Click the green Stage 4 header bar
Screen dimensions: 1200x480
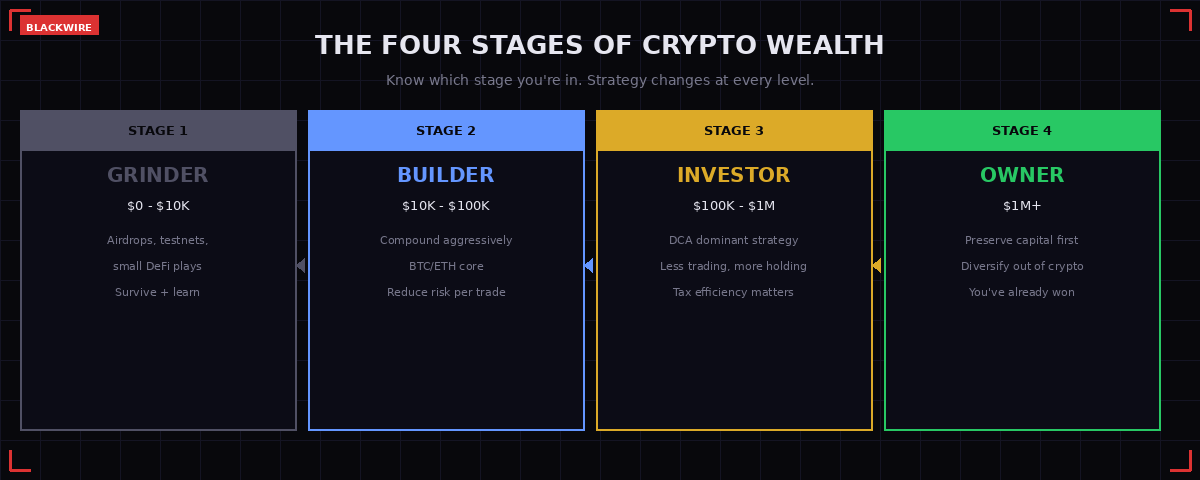click(x=1022, y=131)
